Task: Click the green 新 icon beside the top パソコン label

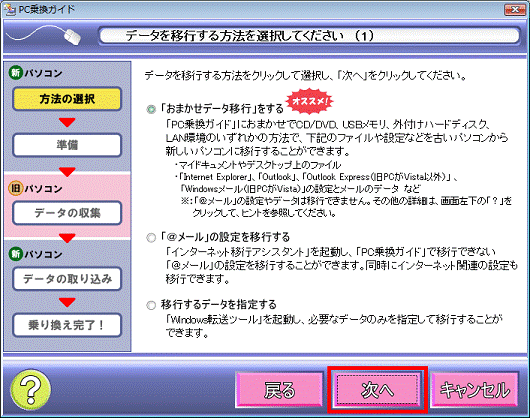Action: click(16, 73)
